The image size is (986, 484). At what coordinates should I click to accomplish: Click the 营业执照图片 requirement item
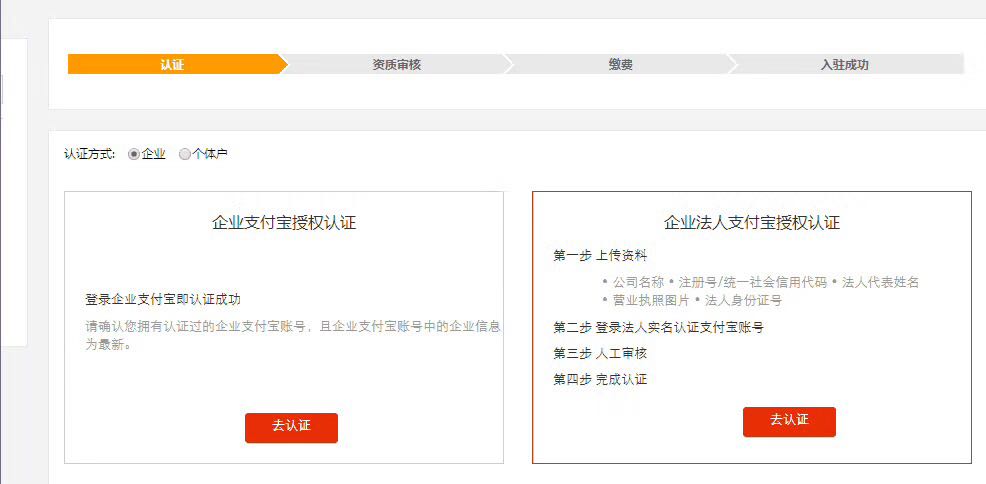[646, 300]
